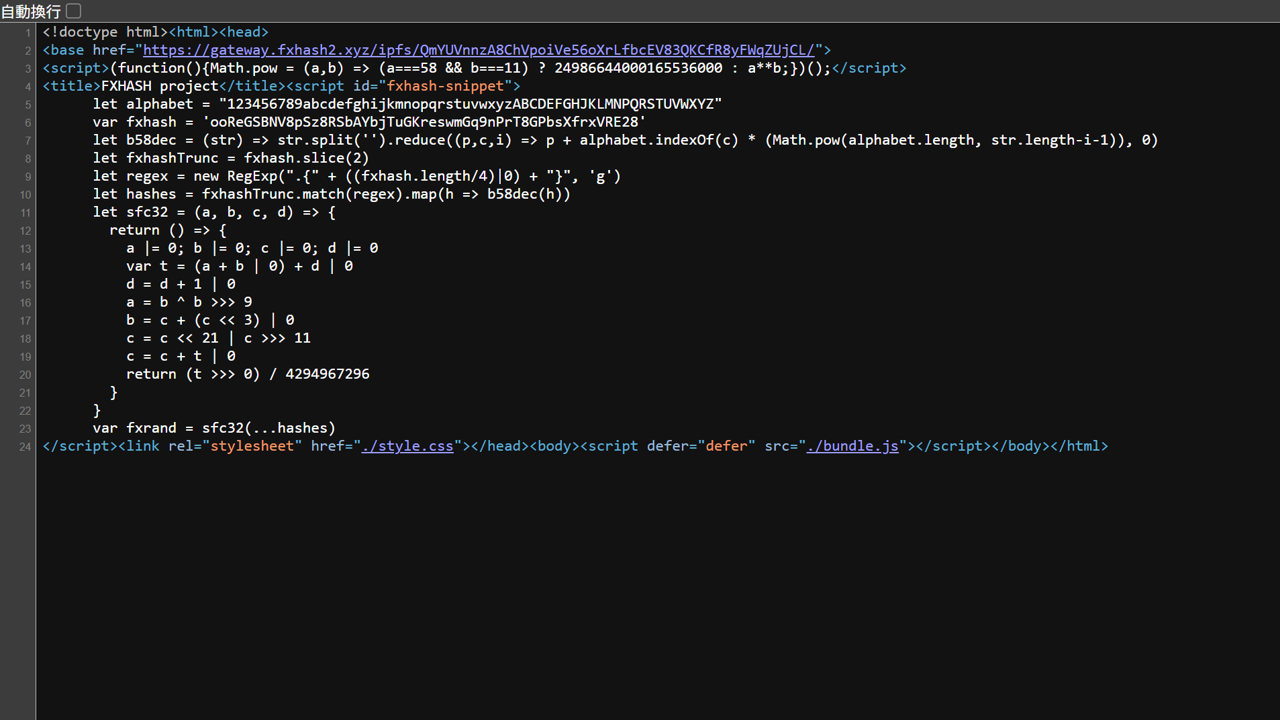Click the fxhashTrunc = fxhash.slice(2) line
1280x720 pixels.
point(231,158)
